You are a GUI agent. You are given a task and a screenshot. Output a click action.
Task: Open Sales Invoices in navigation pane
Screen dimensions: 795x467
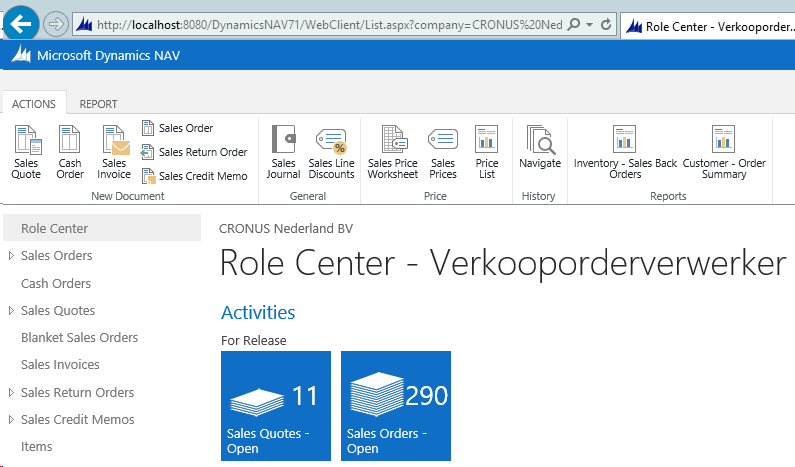[60, 365]
